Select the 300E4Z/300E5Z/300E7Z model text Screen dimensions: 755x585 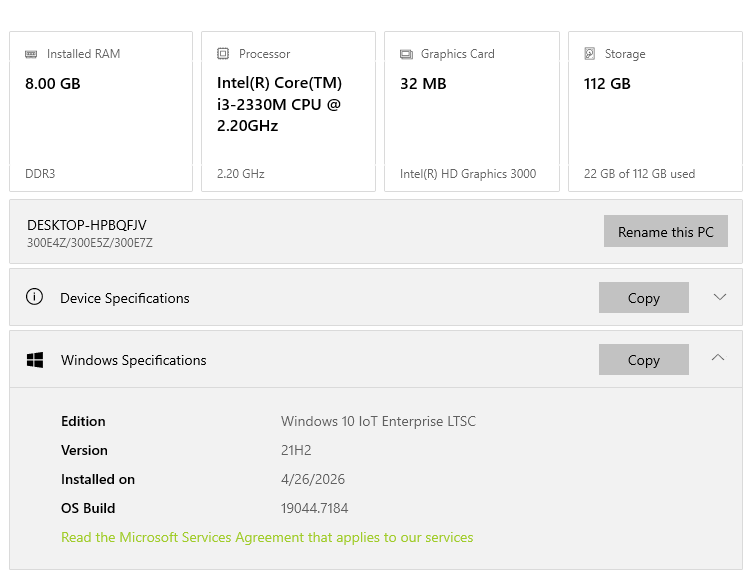90,243
